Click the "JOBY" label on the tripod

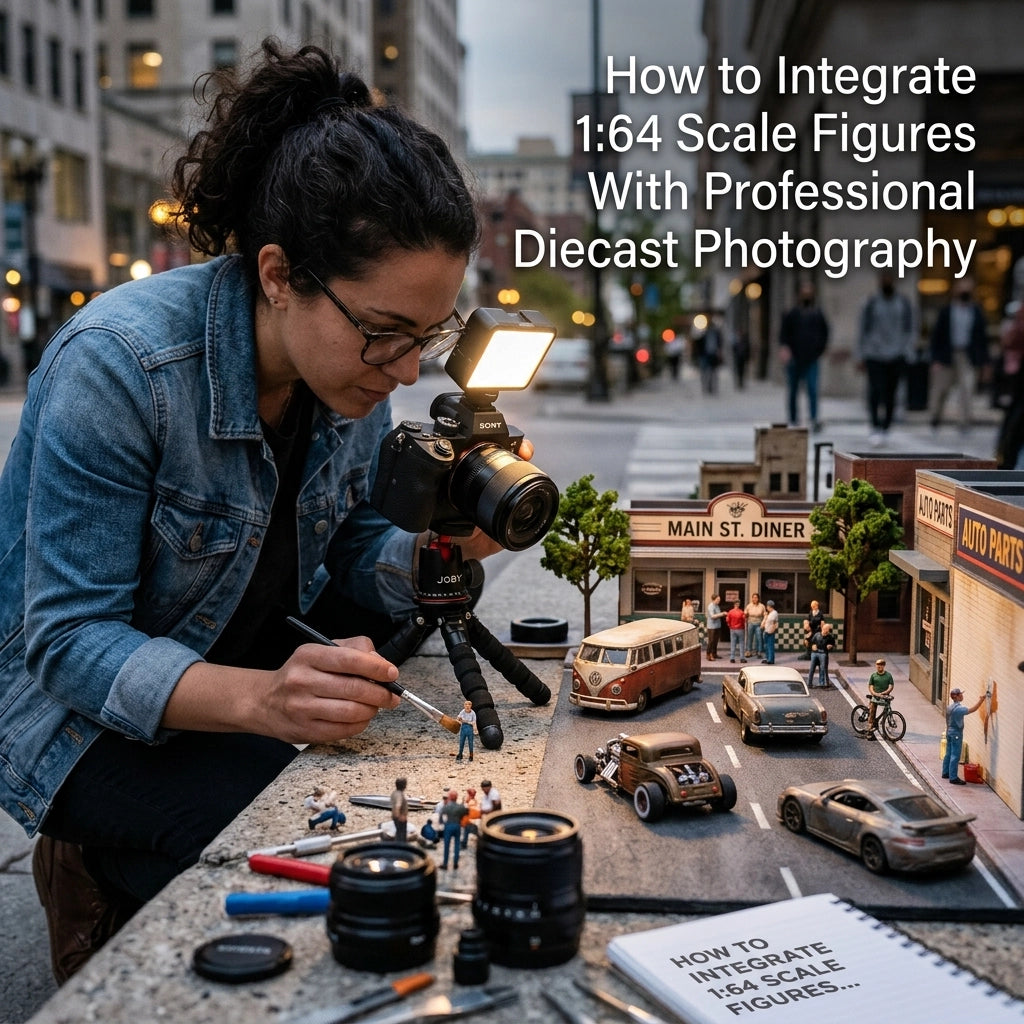tap(449, 579)
